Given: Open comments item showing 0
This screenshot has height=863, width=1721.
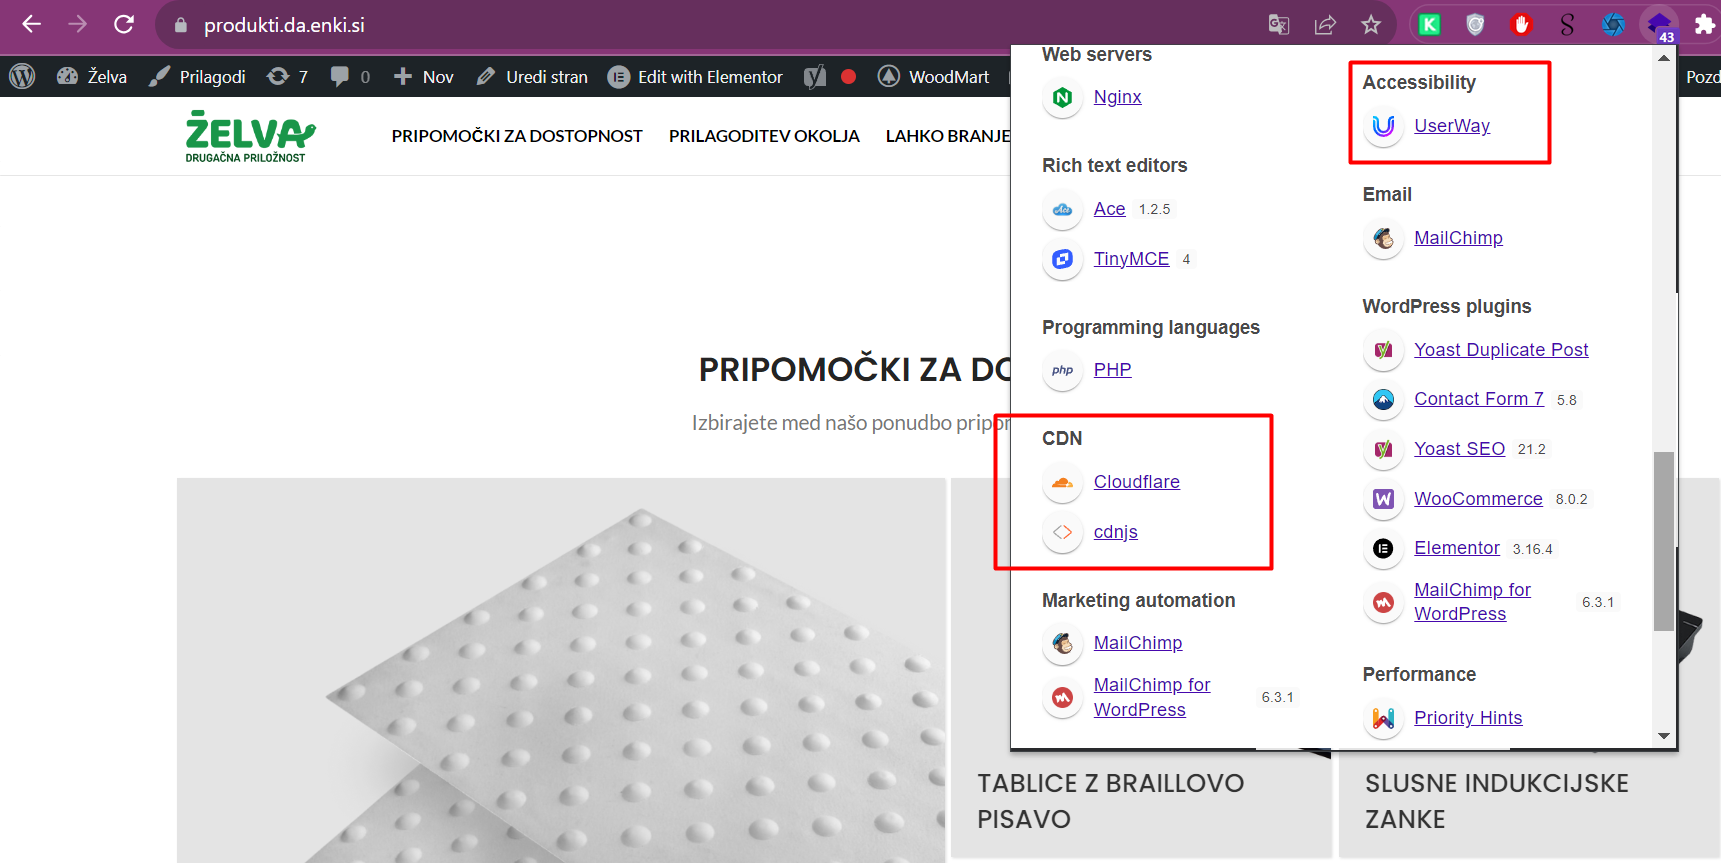Looking at the screenshot, I should coord(350,76).
